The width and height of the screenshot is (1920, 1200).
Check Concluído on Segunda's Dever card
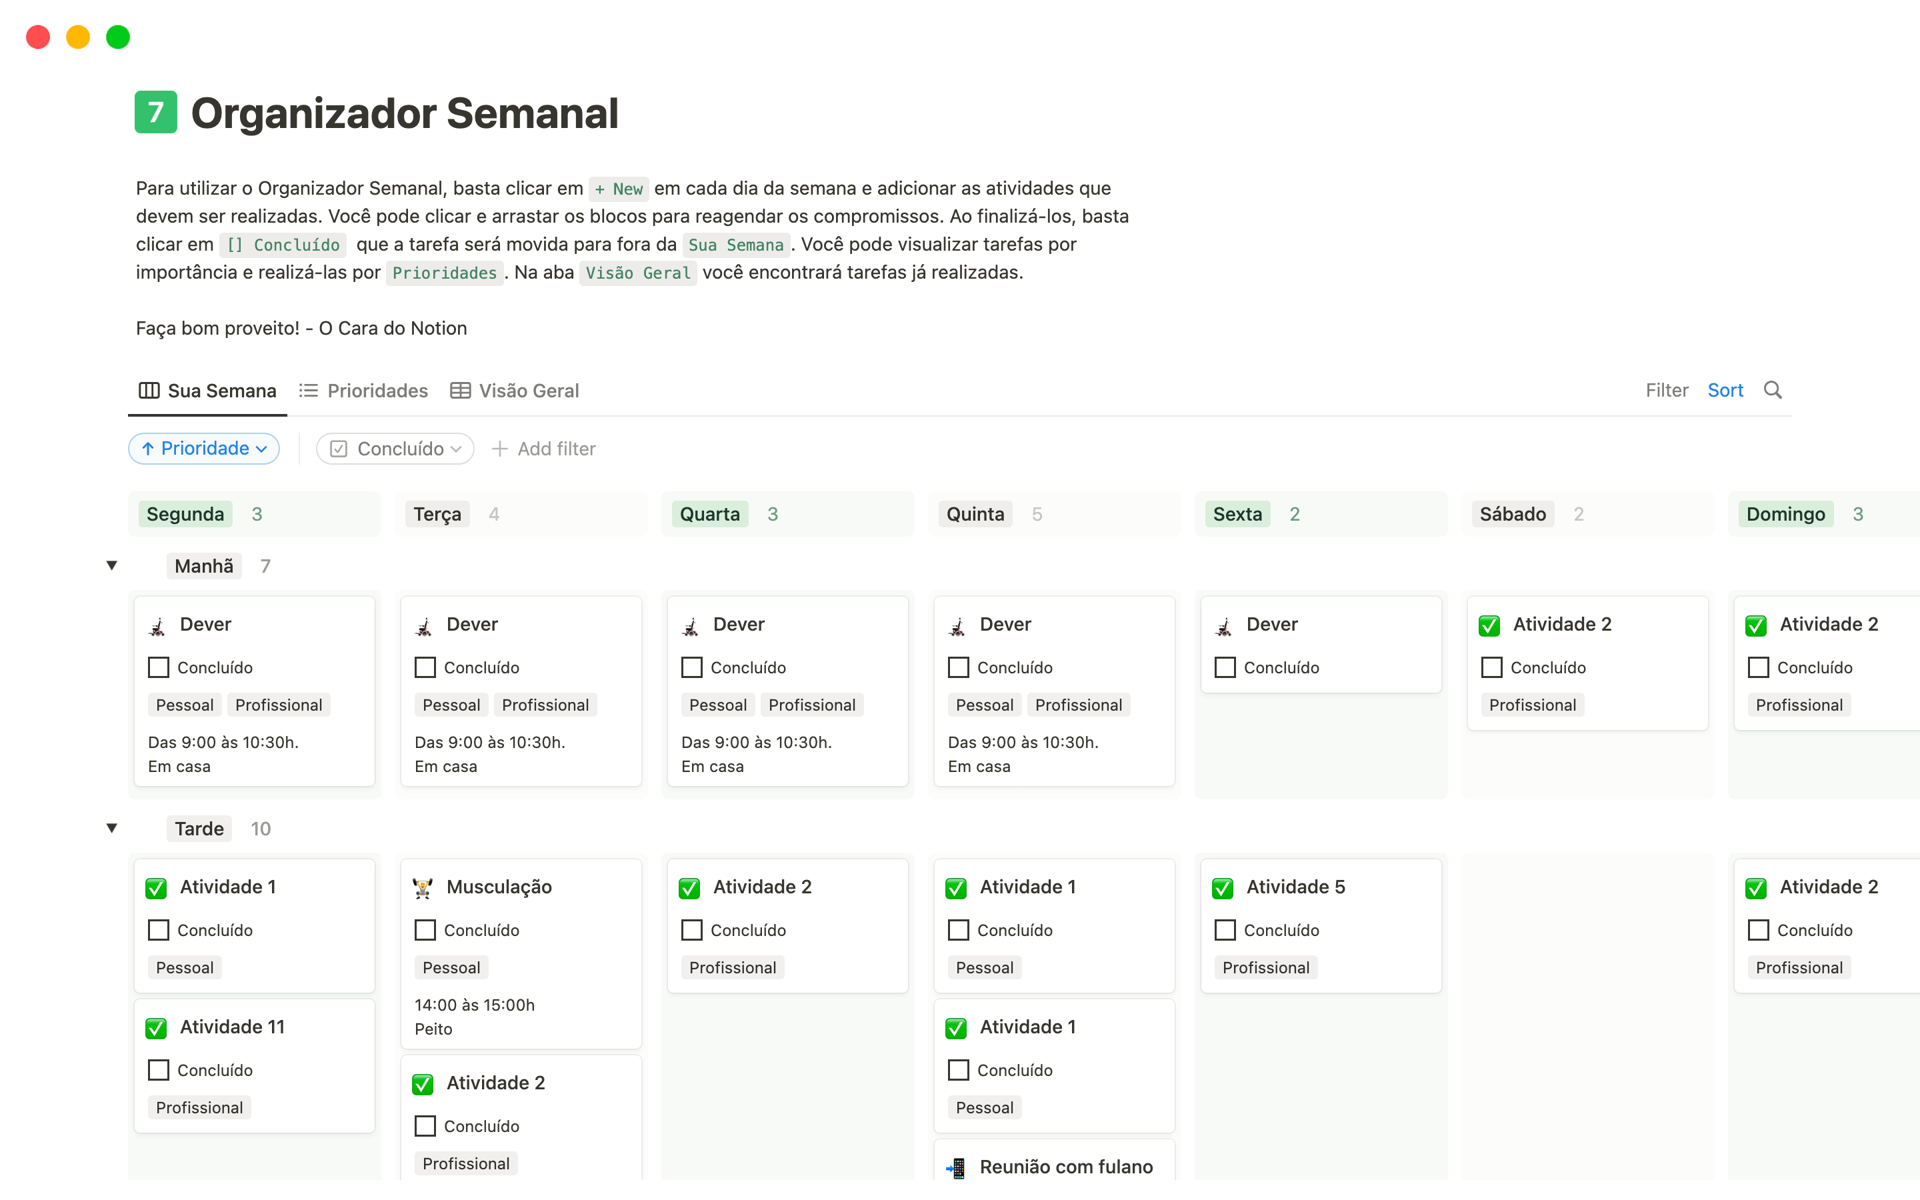[x=158, y=667]
